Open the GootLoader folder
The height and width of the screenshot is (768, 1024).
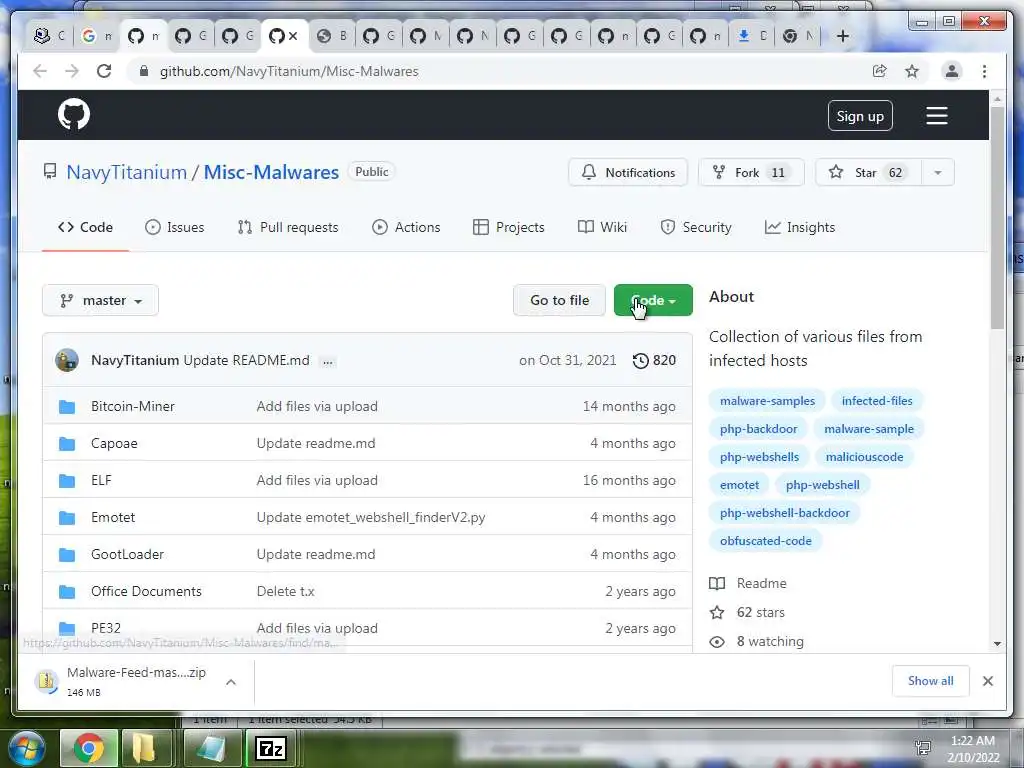click(x=127, y=554)
